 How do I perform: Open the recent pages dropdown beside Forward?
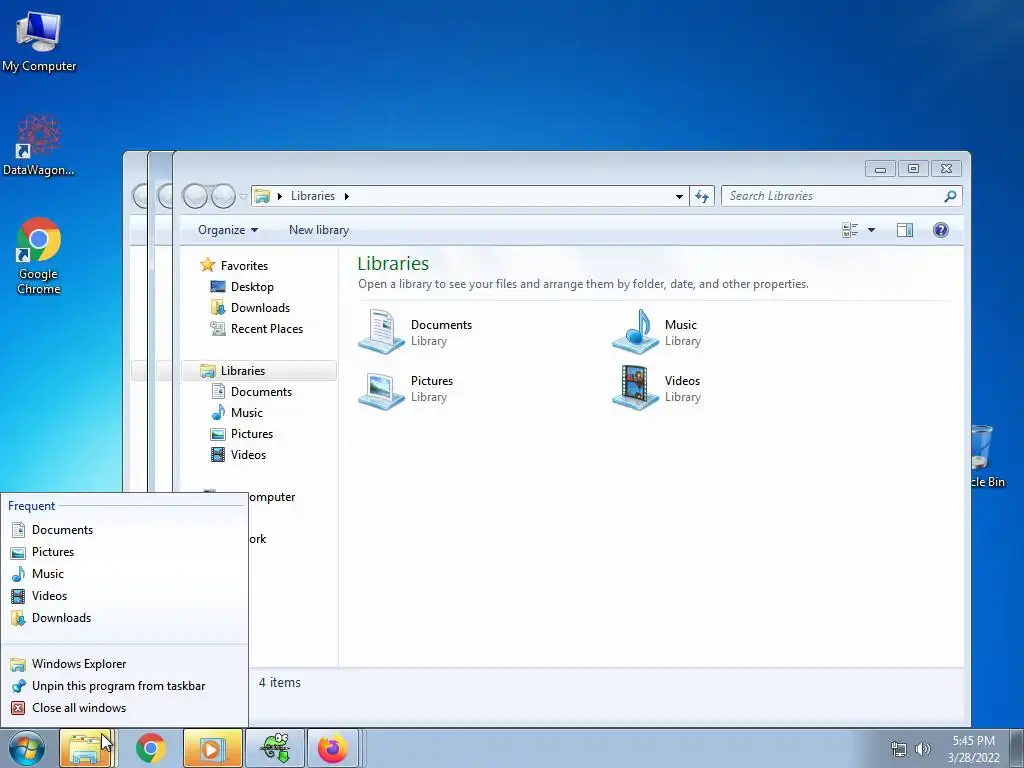(244, 196)
